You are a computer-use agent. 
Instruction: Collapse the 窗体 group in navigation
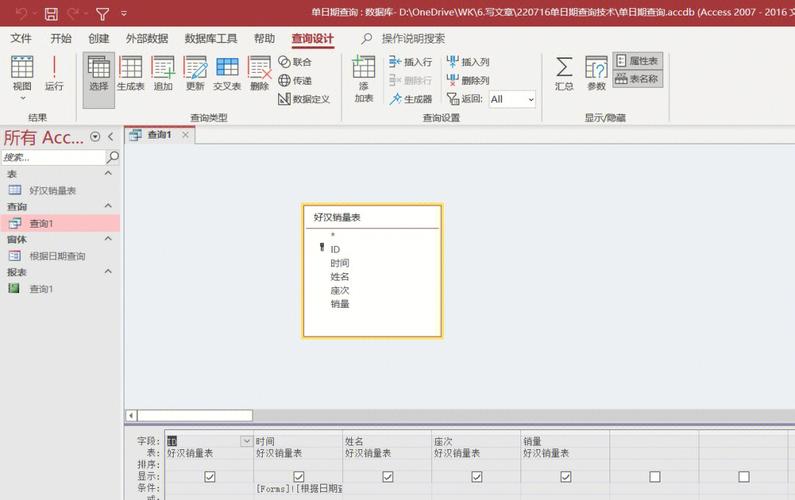108,239
